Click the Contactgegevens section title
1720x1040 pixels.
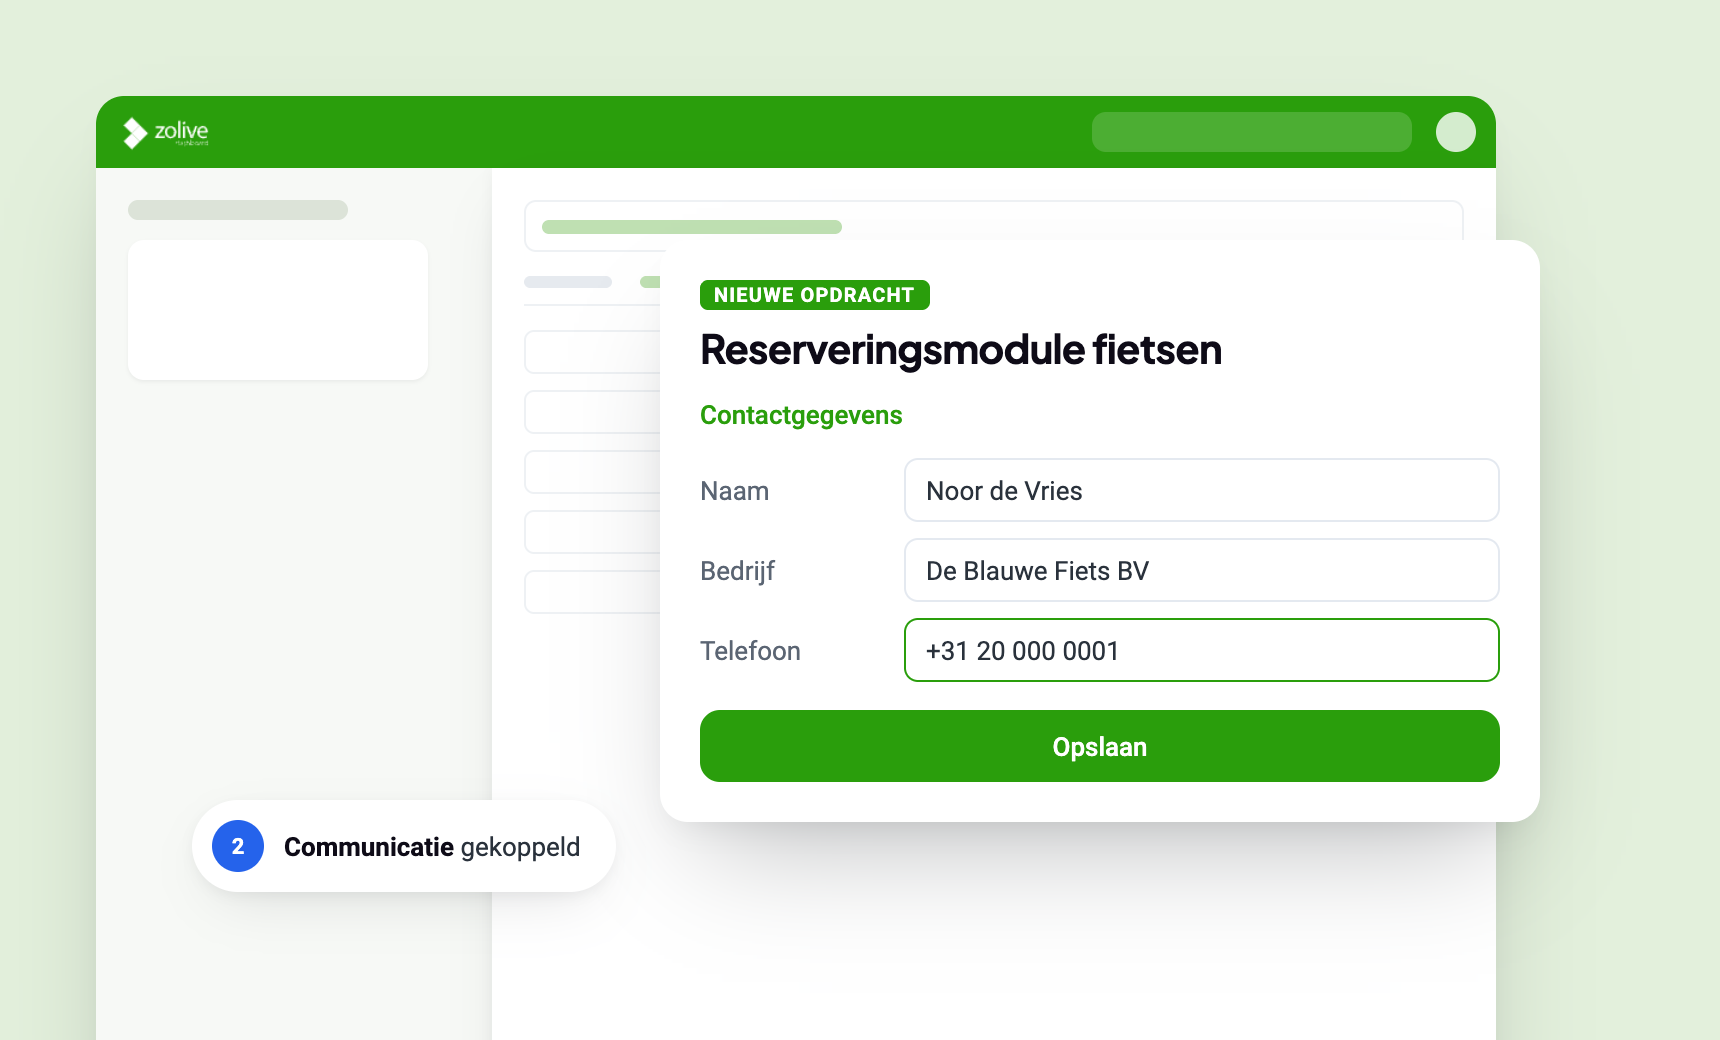[801, 415]
